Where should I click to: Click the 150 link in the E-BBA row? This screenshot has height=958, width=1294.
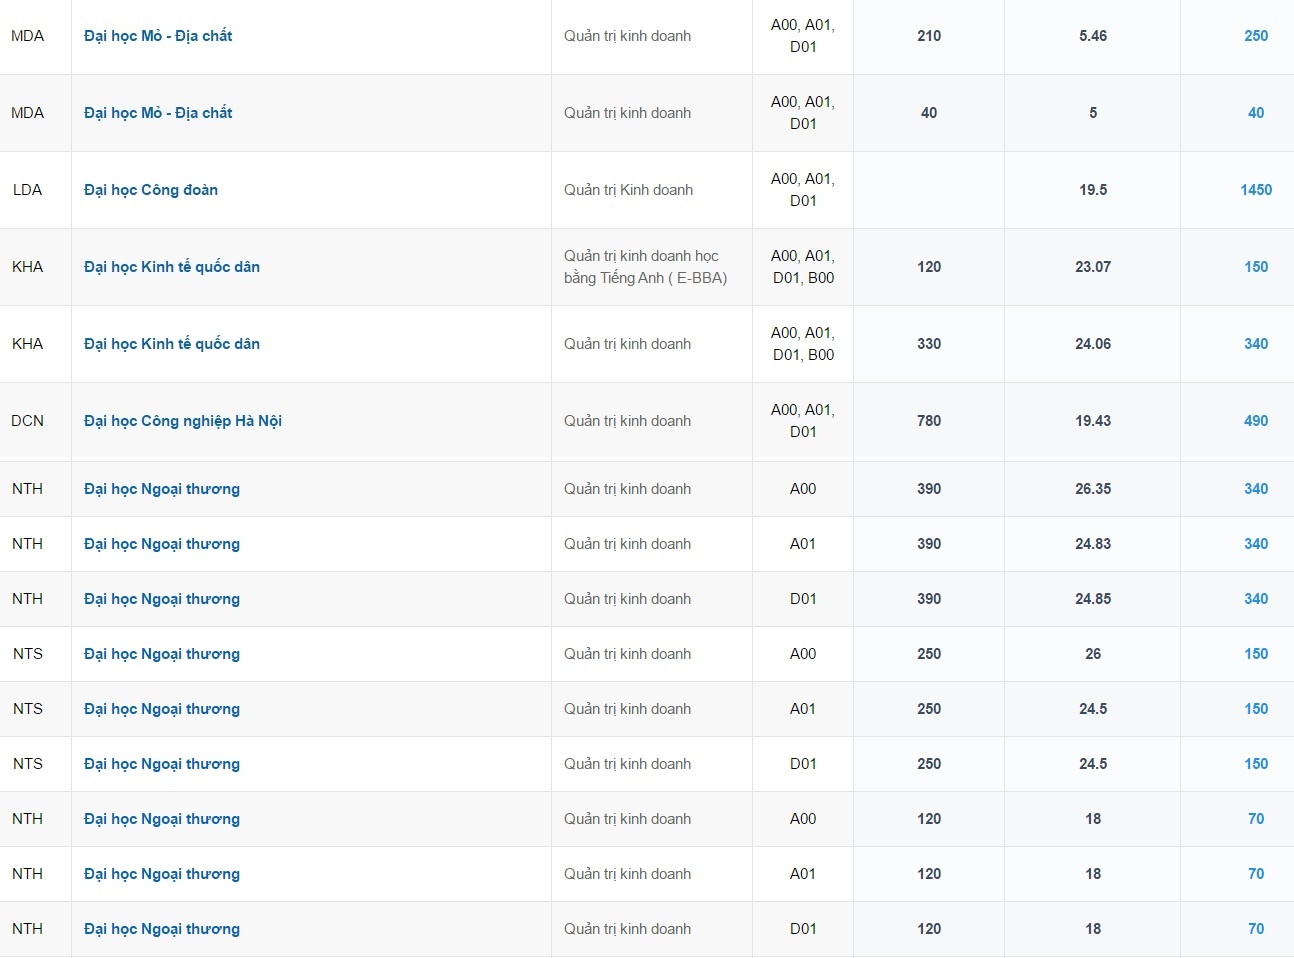pos(1255,267)
